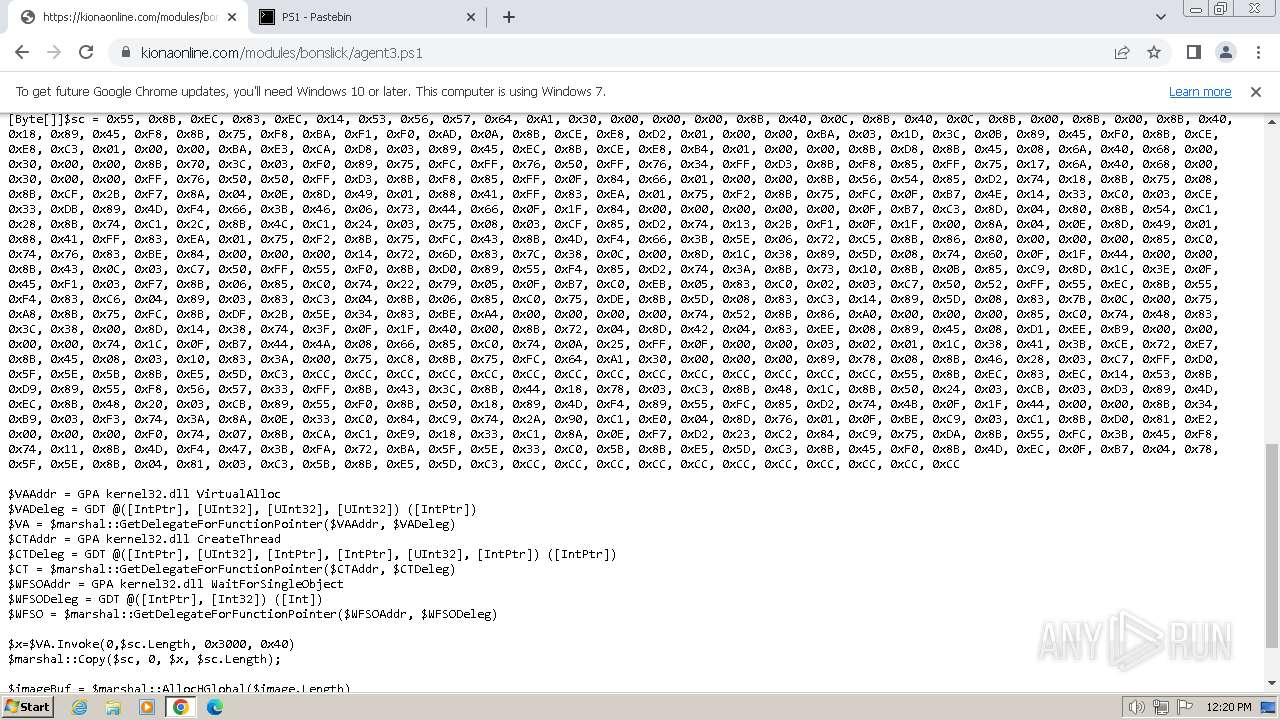Dismiss the Chrome update infobar
Screen dimensions: 1280x720
(1256, 91)
